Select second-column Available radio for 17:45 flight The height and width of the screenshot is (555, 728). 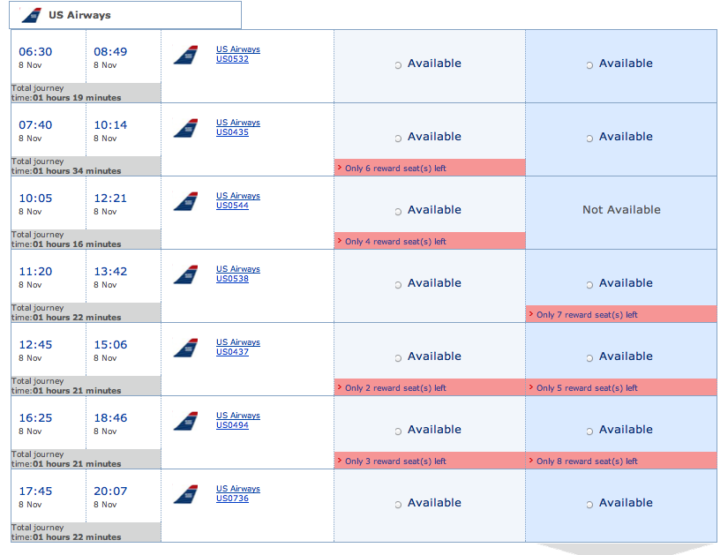589,505
